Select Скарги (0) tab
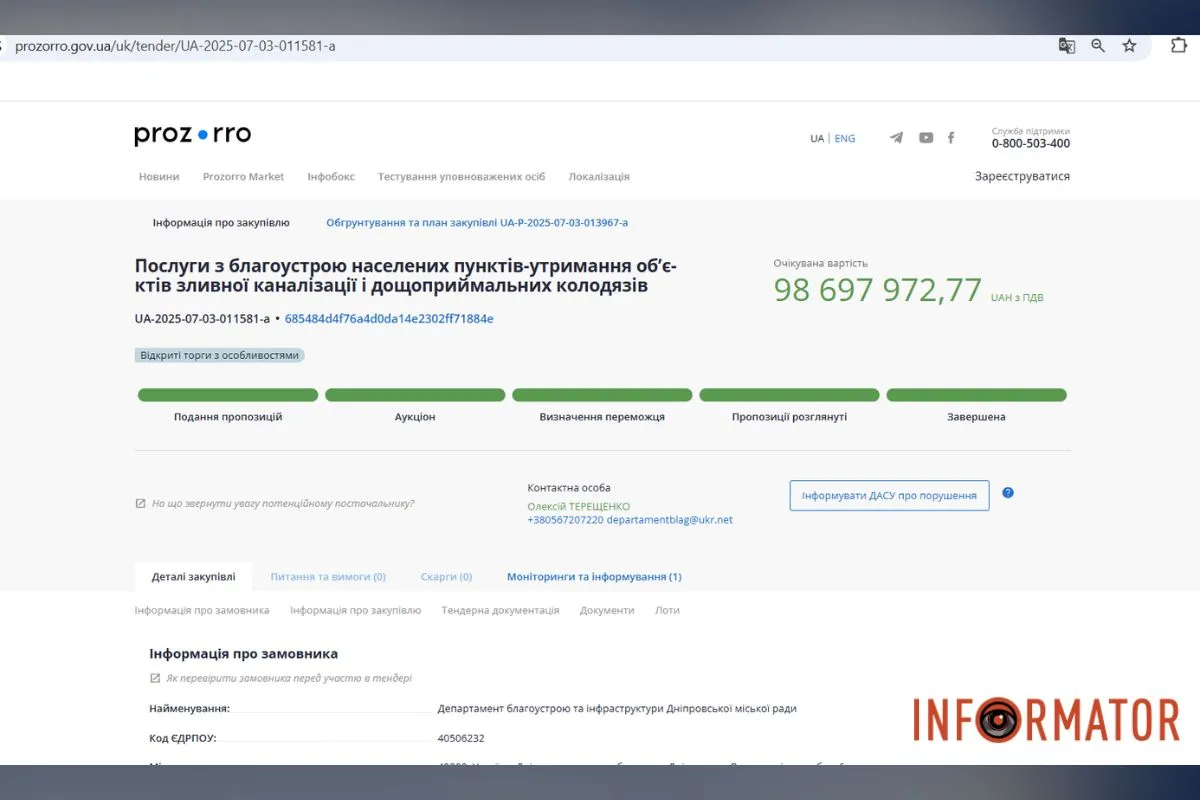The height and width of the screenshot is (800, 1200). (446, 577)
